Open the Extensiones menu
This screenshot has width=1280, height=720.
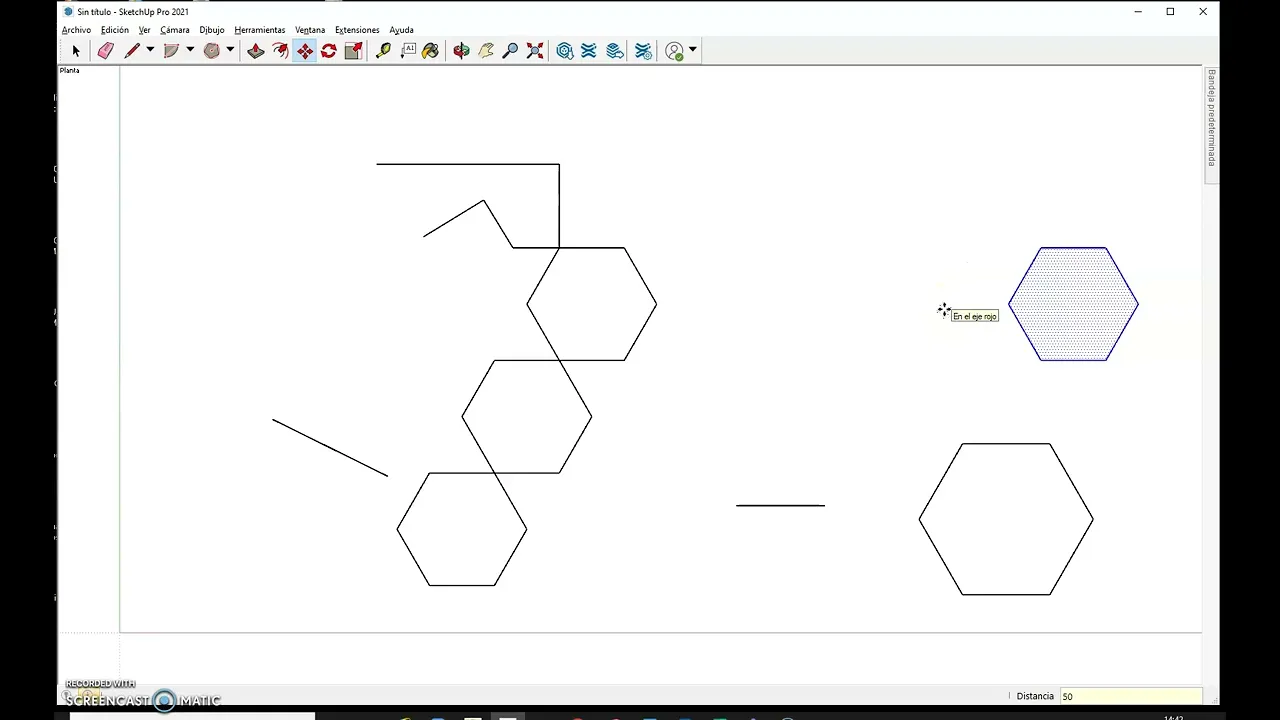357,30
